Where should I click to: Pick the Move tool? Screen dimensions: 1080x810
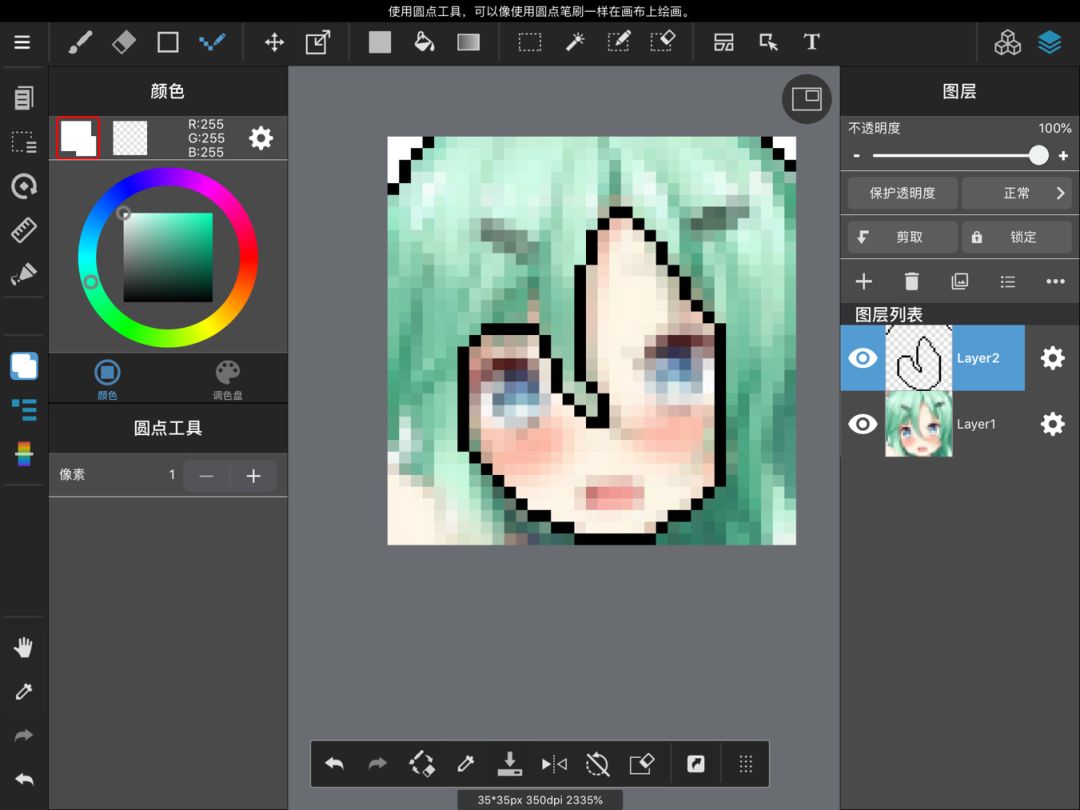coord(273,42)
